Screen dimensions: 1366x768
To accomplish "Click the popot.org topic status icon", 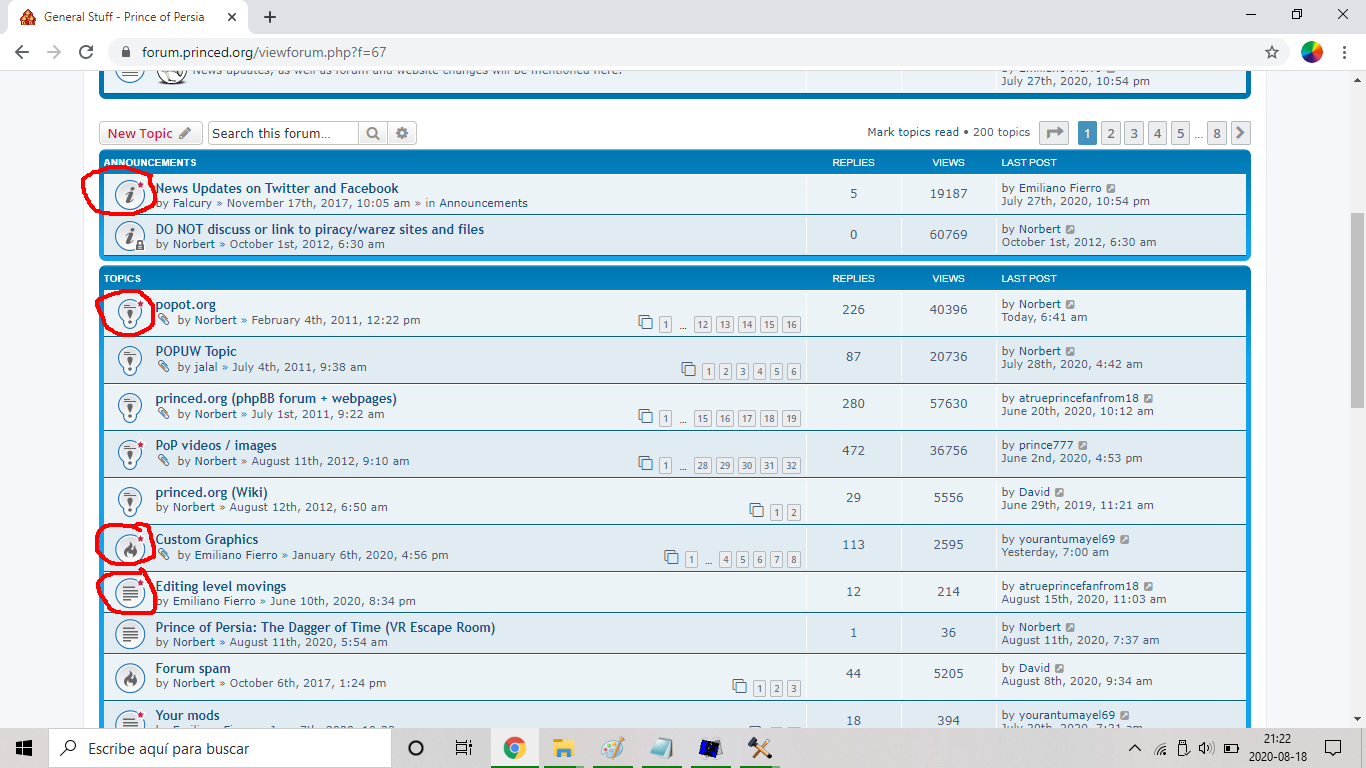I will 129,313.
